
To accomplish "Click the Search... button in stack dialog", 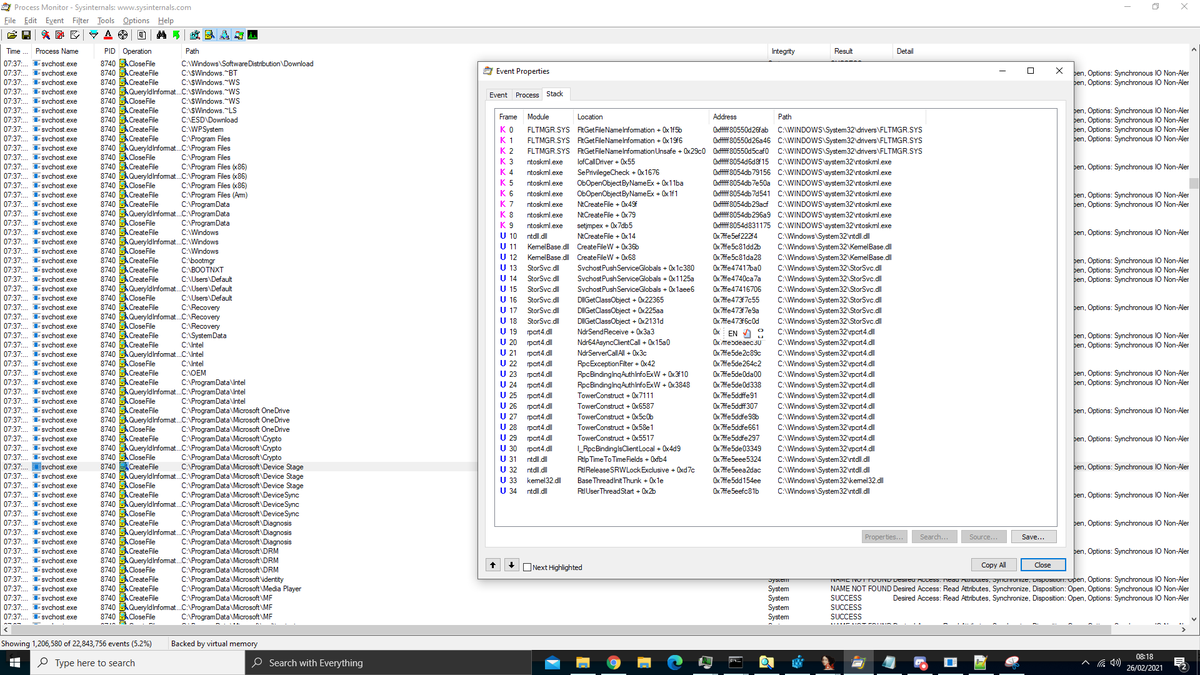I will (934, 537).
